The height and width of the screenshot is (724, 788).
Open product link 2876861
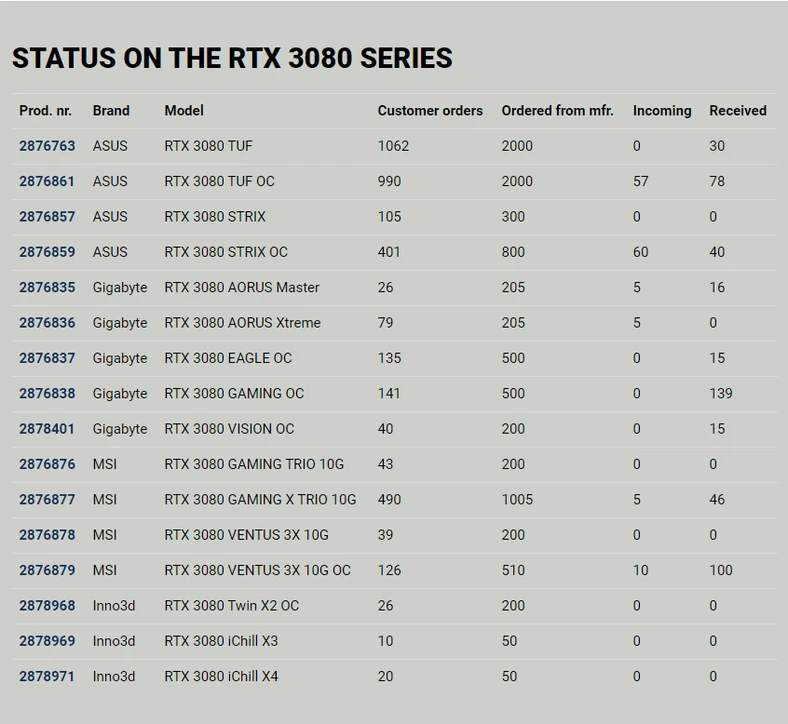(47, 181)
